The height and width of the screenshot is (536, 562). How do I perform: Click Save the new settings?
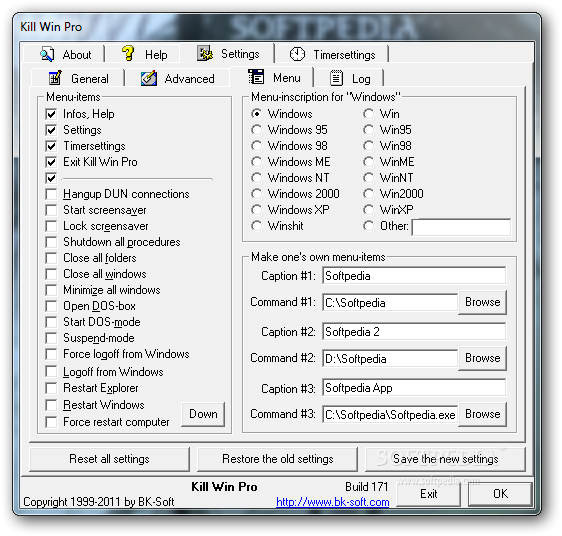coord(446,459)
